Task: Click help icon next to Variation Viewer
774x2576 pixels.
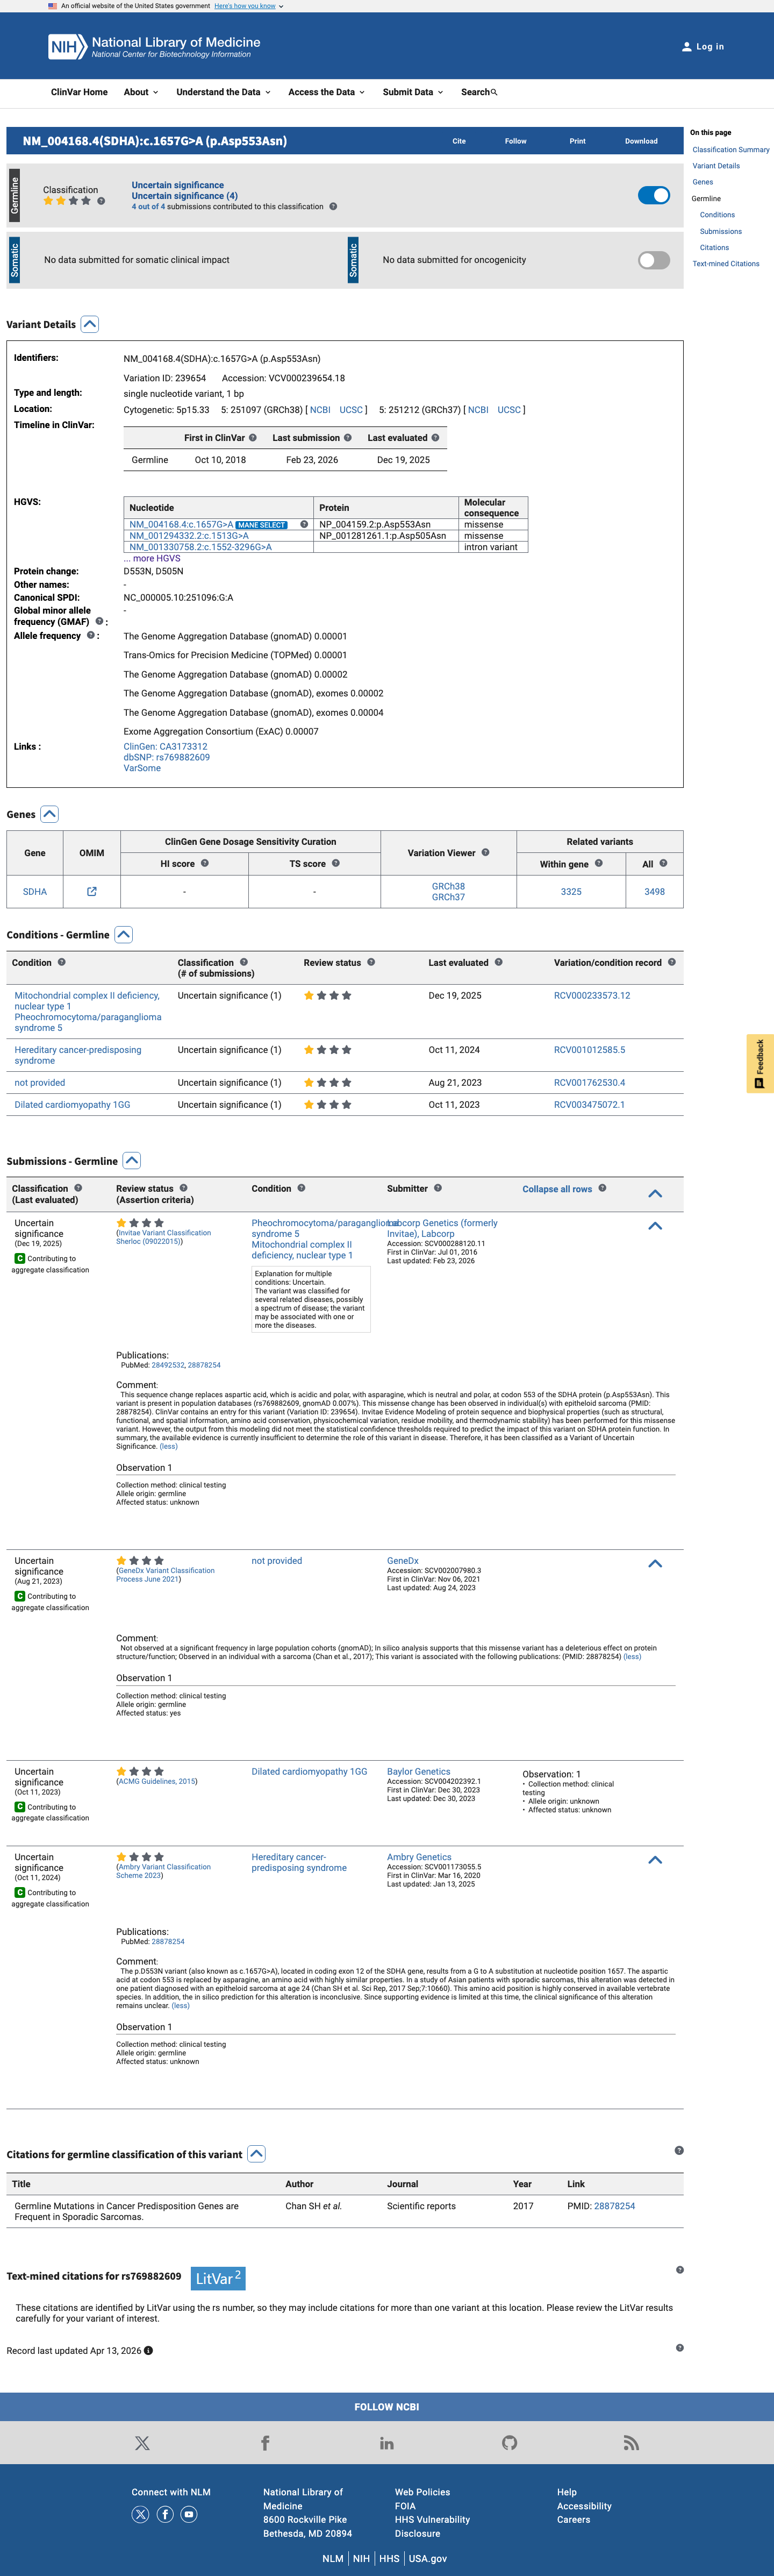Action: pos(486,852)
